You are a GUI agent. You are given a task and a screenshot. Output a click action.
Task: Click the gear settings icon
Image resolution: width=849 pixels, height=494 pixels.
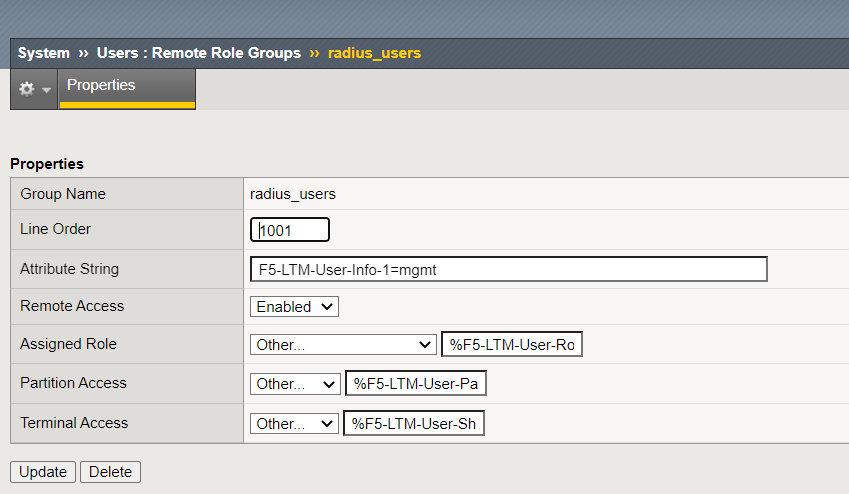[x=27, y=89]
